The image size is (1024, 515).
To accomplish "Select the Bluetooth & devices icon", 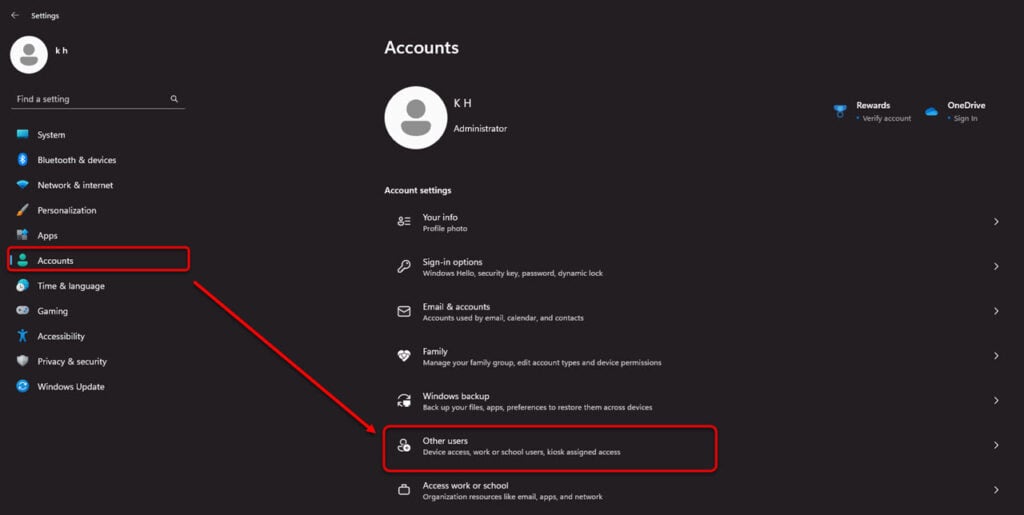I will click(23, 160).
